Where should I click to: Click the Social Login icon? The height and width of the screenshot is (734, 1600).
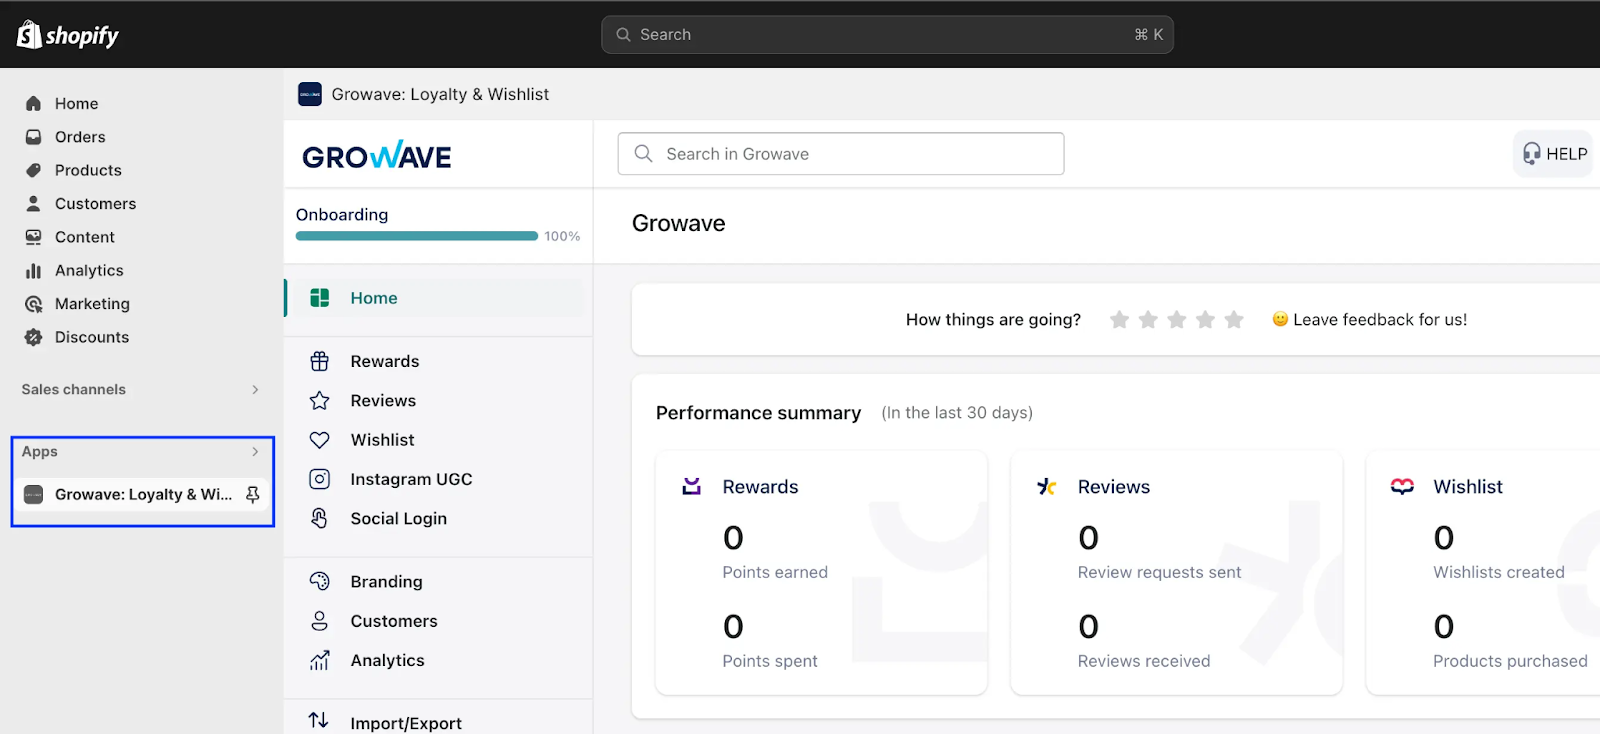click(x=319, y=518)
